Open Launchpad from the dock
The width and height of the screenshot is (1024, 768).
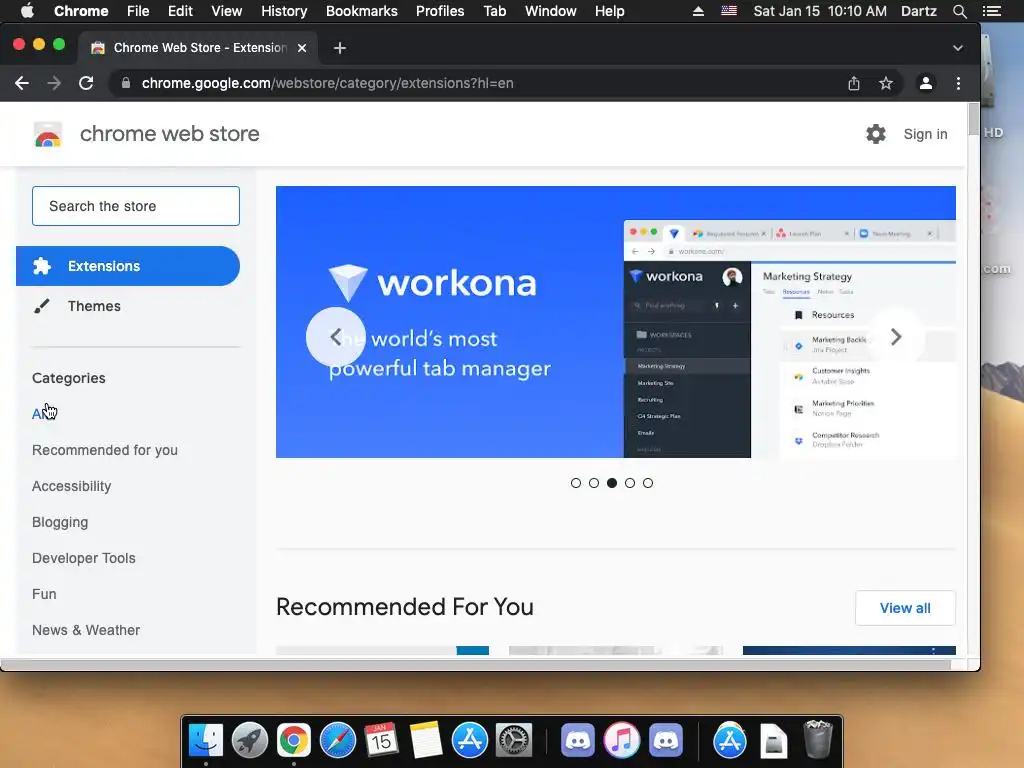(249, 740)
